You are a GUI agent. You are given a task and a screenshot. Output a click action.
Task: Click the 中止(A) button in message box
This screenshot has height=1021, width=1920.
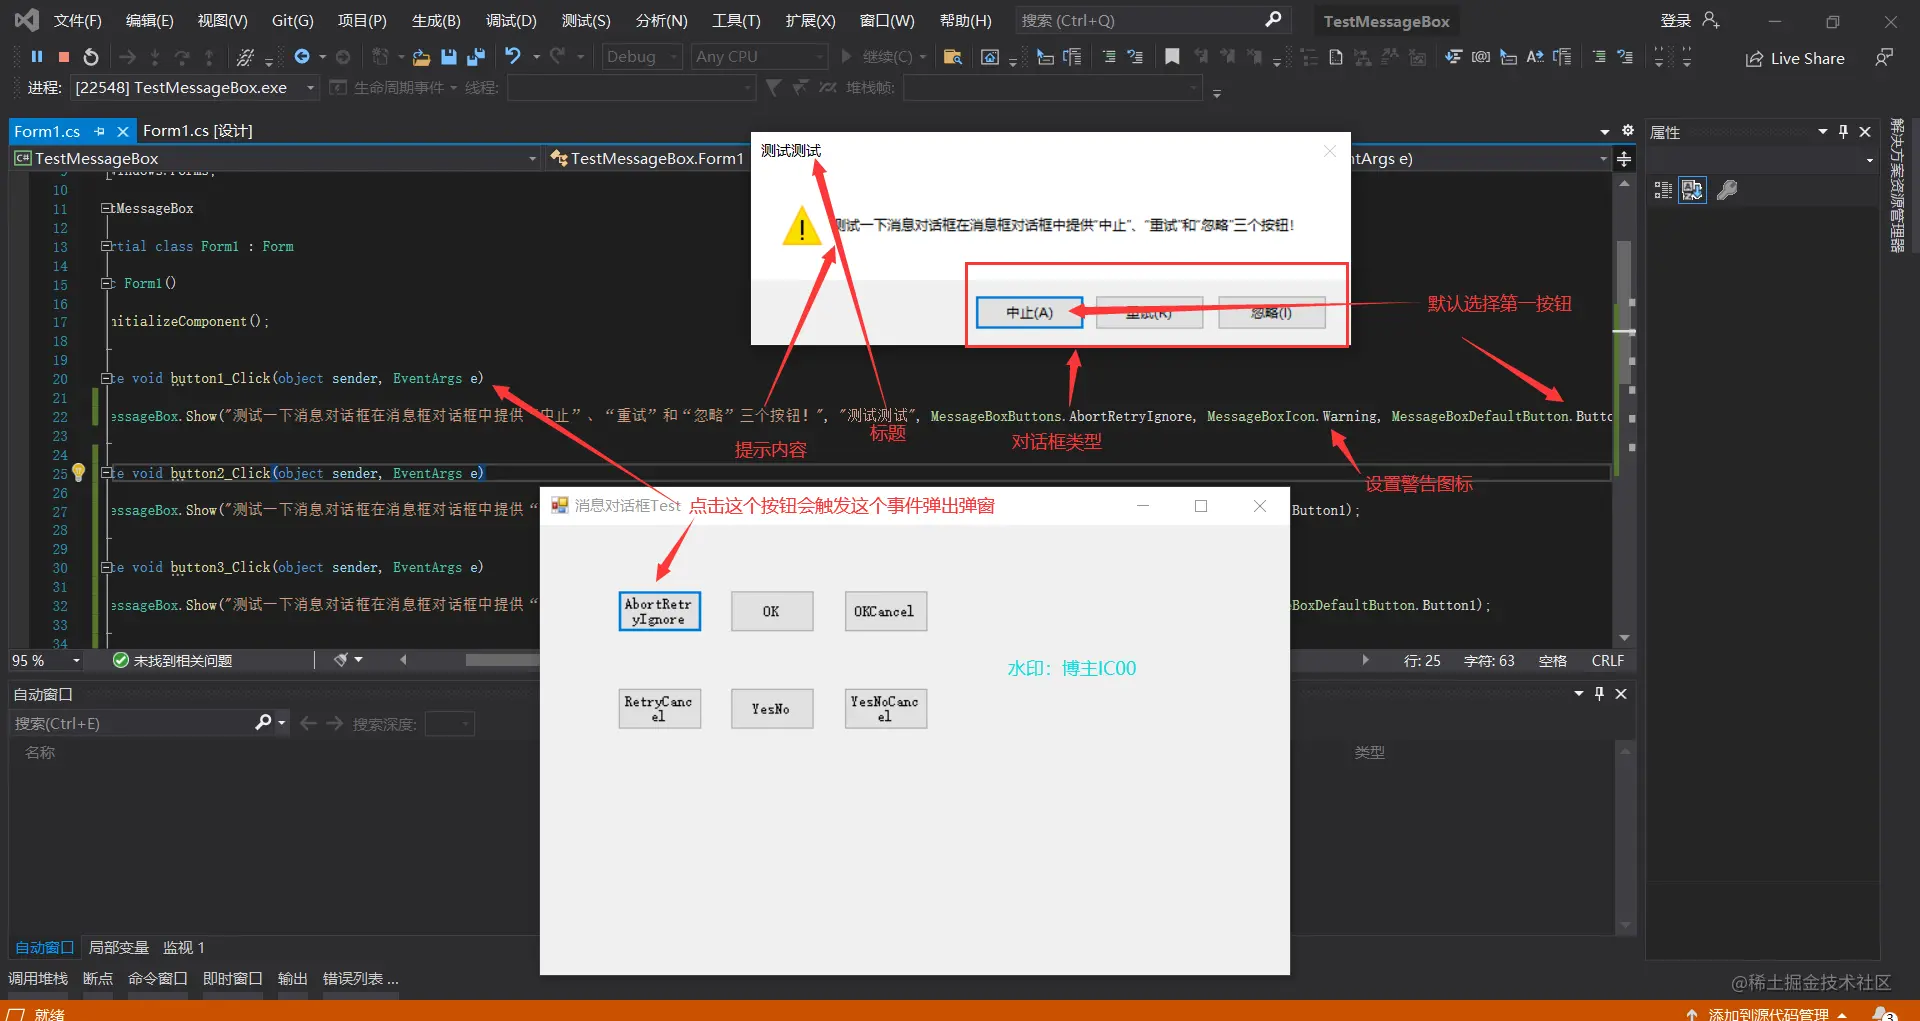click(1029, 313)
